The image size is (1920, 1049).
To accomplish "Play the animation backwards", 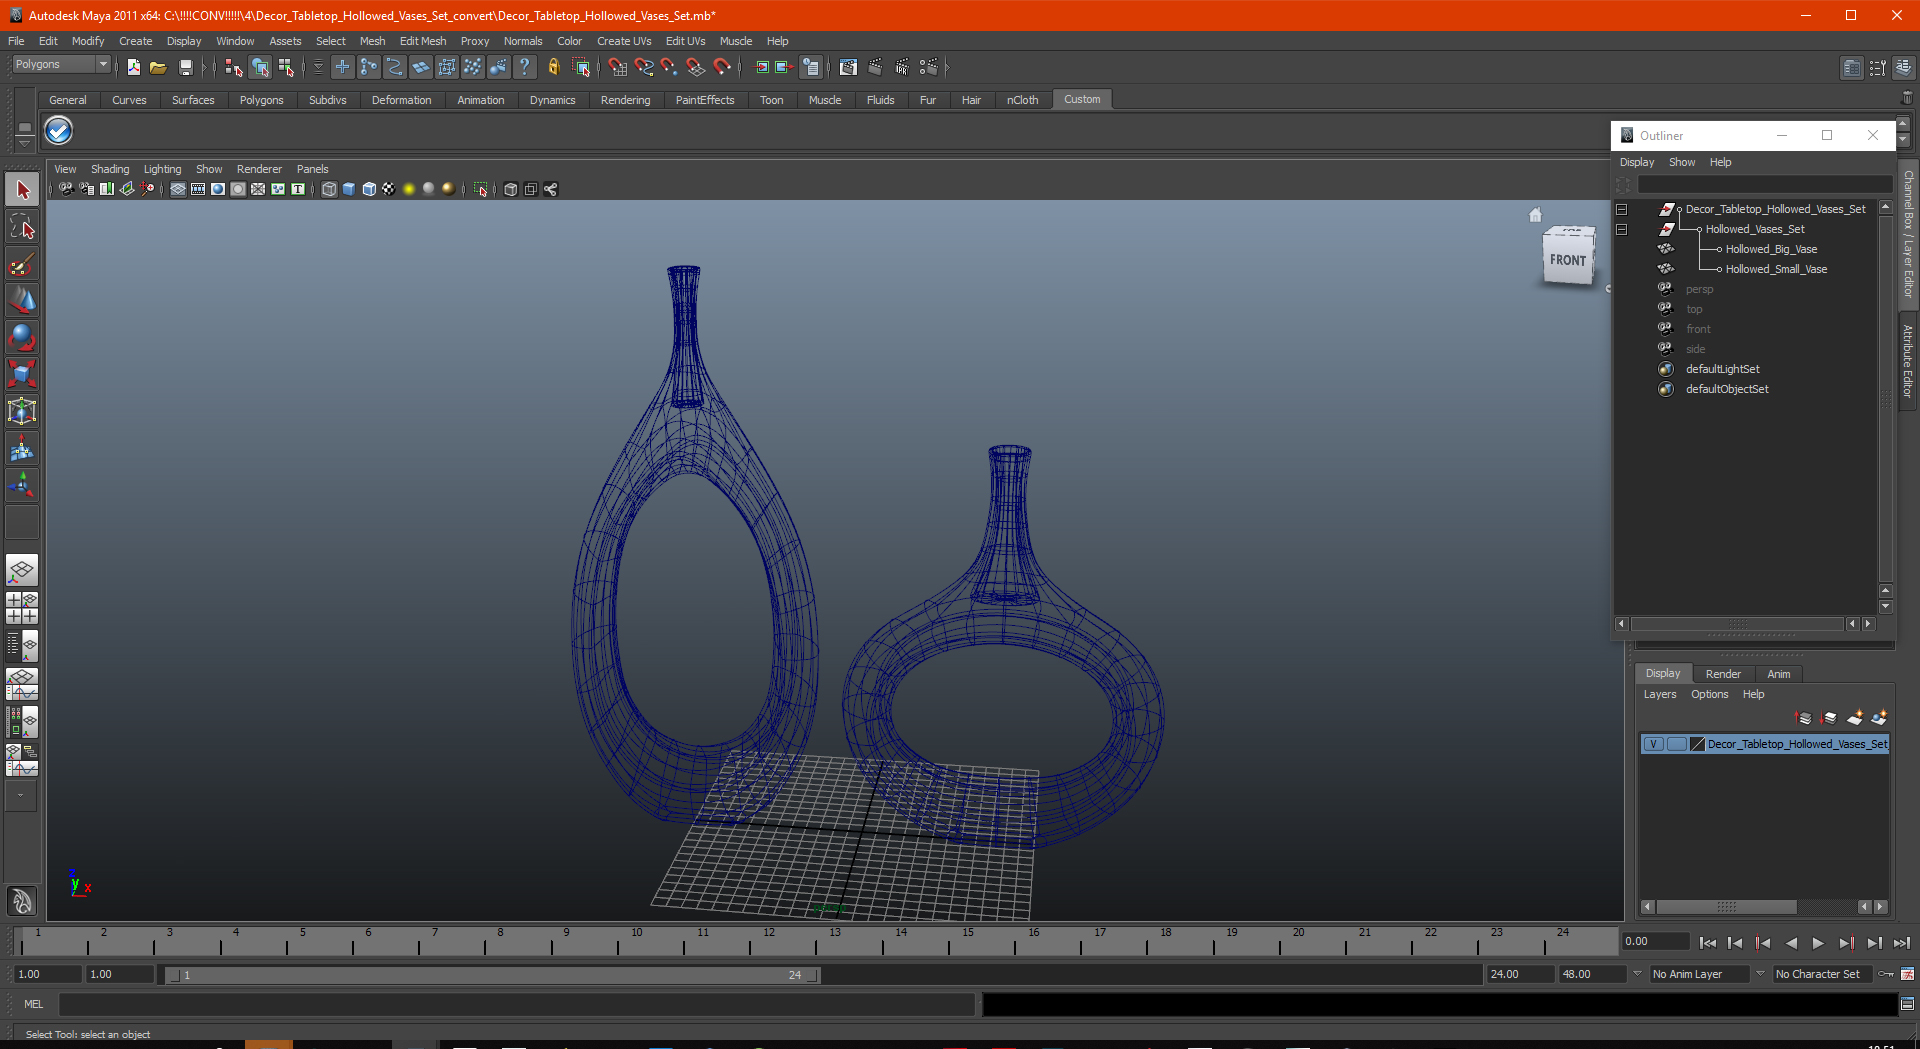I will click(x=1791, y=943).
